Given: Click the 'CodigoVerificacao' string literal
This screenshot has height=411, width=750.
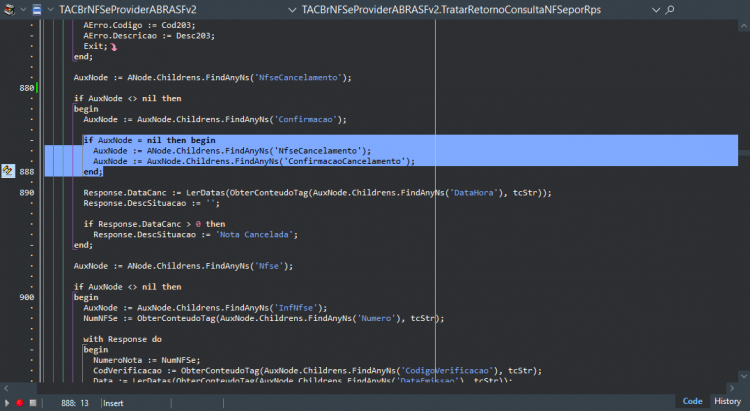Looking at the screenshot, I should (x=447, y=371).
